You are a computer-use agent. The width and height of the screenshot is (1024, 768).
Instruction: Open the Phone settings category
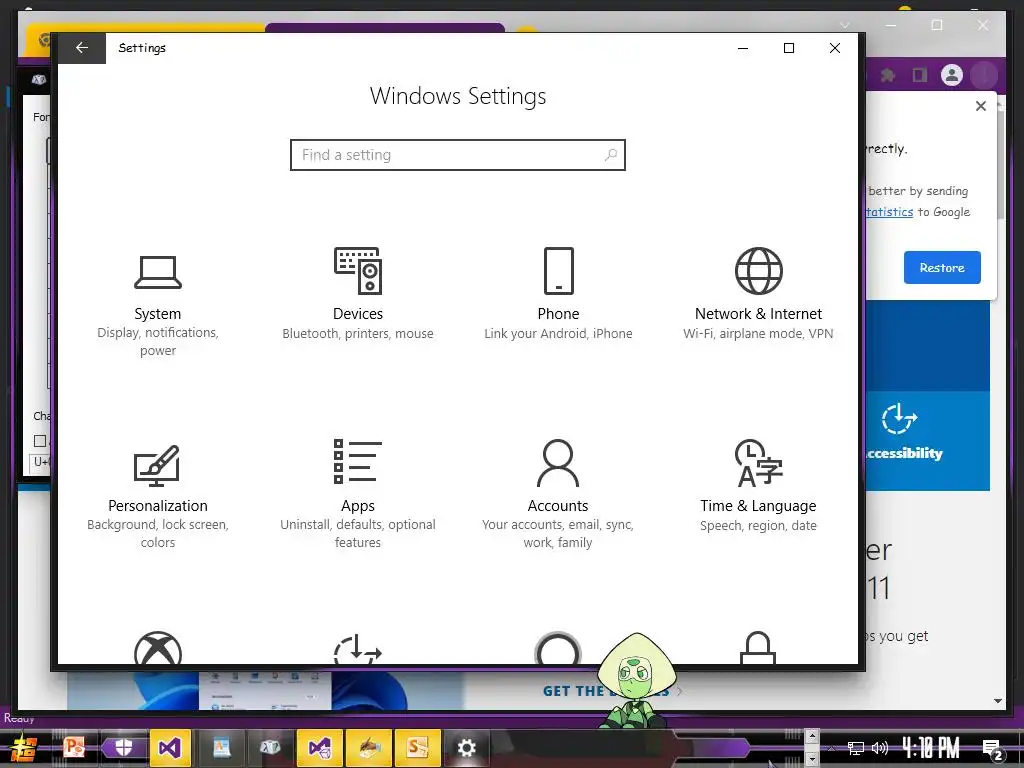(558, 294)
